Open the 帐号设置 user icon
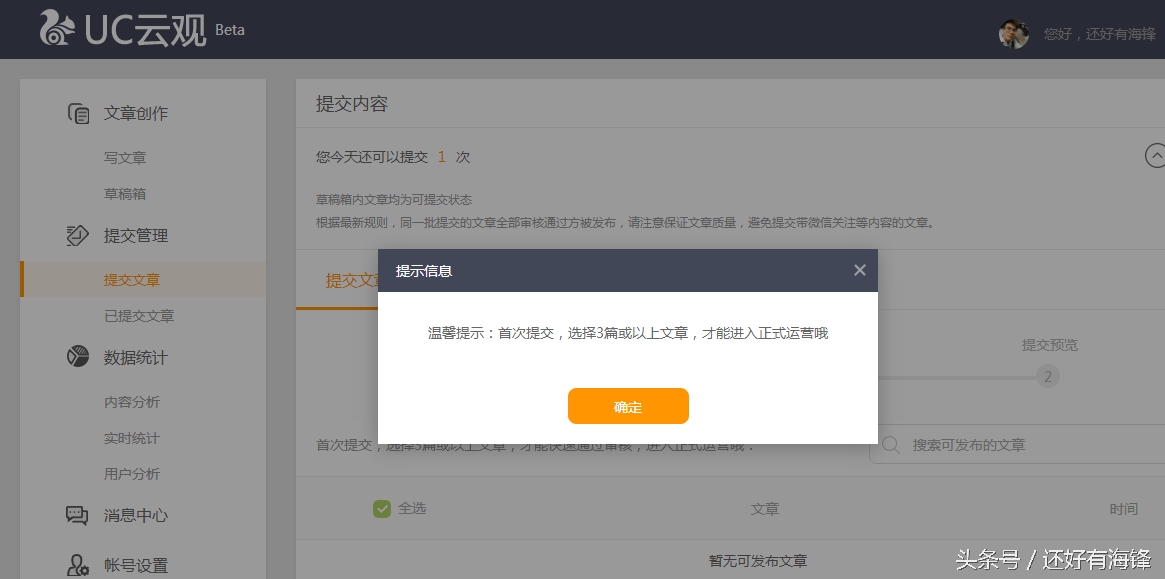The width and height of the screenshot is (1165, 579). pyautogui.click(x=78, y=563)
